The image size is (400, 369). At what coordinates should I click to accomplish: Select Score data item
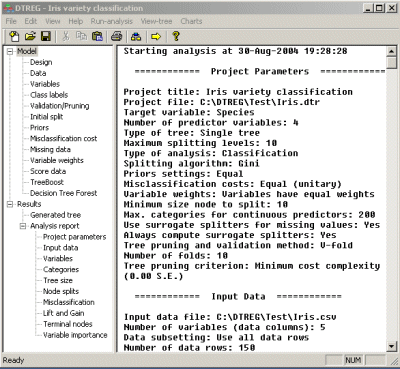[48, 171]
